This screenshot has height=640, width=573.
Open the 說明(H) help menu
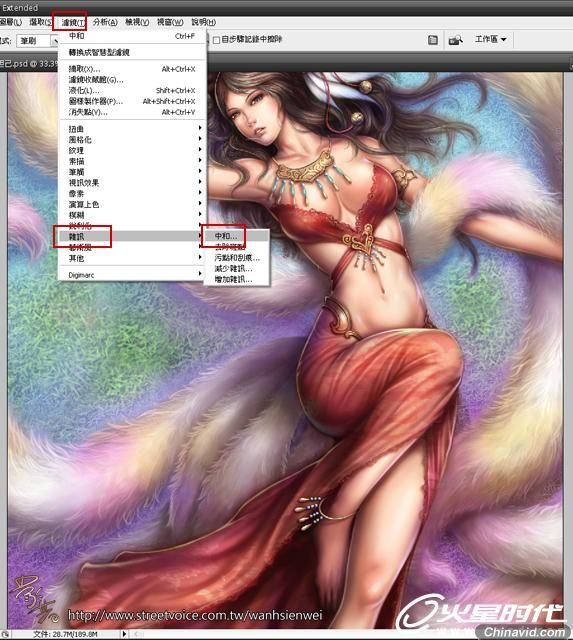tap(204, 22)
